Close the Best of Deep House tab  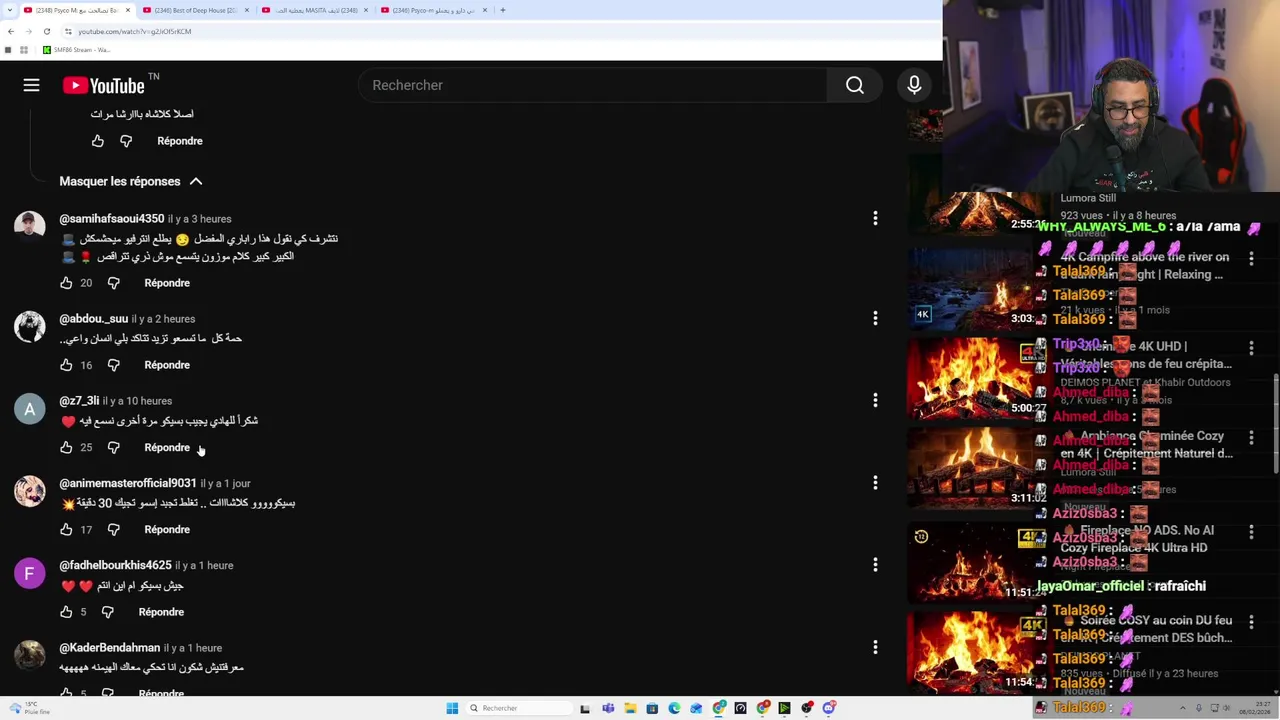point(246,10)
